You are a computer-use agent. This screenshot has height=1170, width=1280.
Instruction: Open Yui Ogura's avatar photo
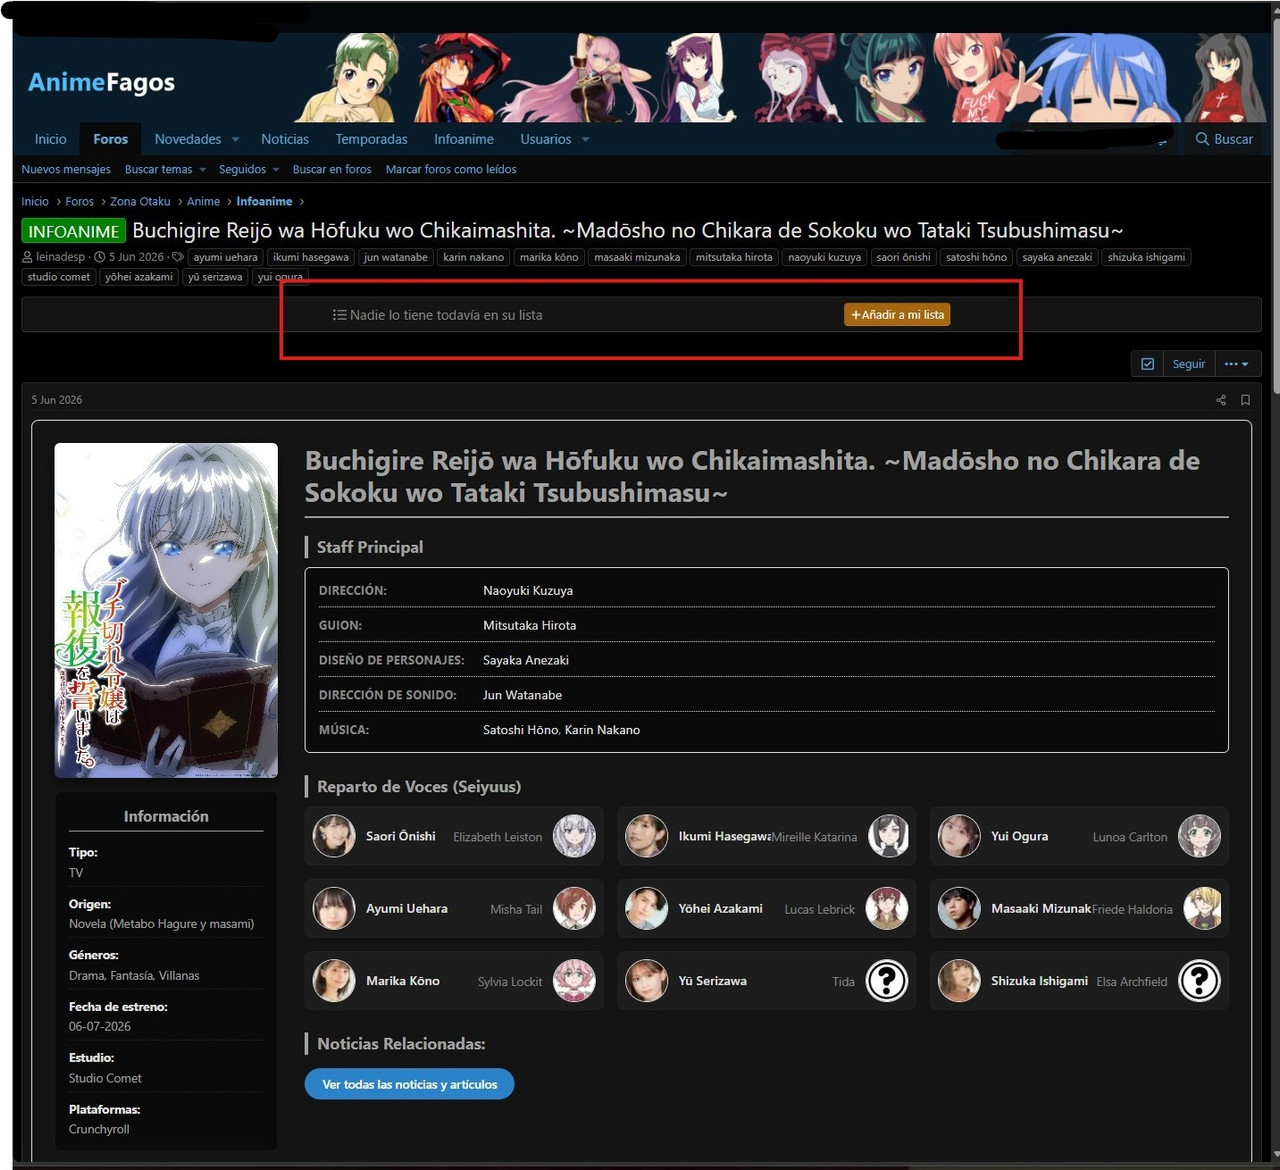click(959, 836)
